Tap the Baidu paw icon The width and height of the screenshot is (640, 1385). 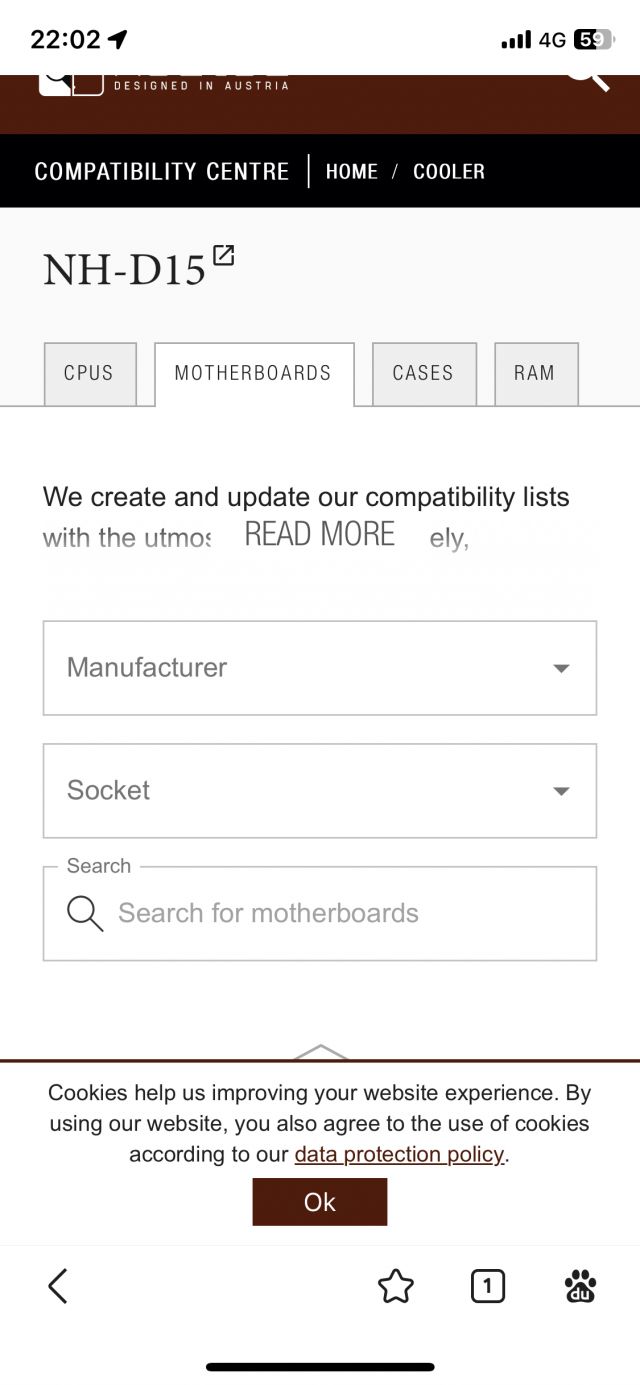pyautogui.click(x=580, y=1286)
